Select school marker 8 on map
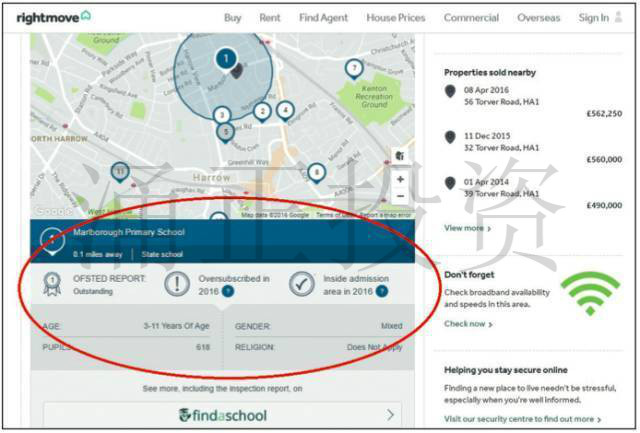The height and width of the screenshot is (433, 640). coord(316,173)
